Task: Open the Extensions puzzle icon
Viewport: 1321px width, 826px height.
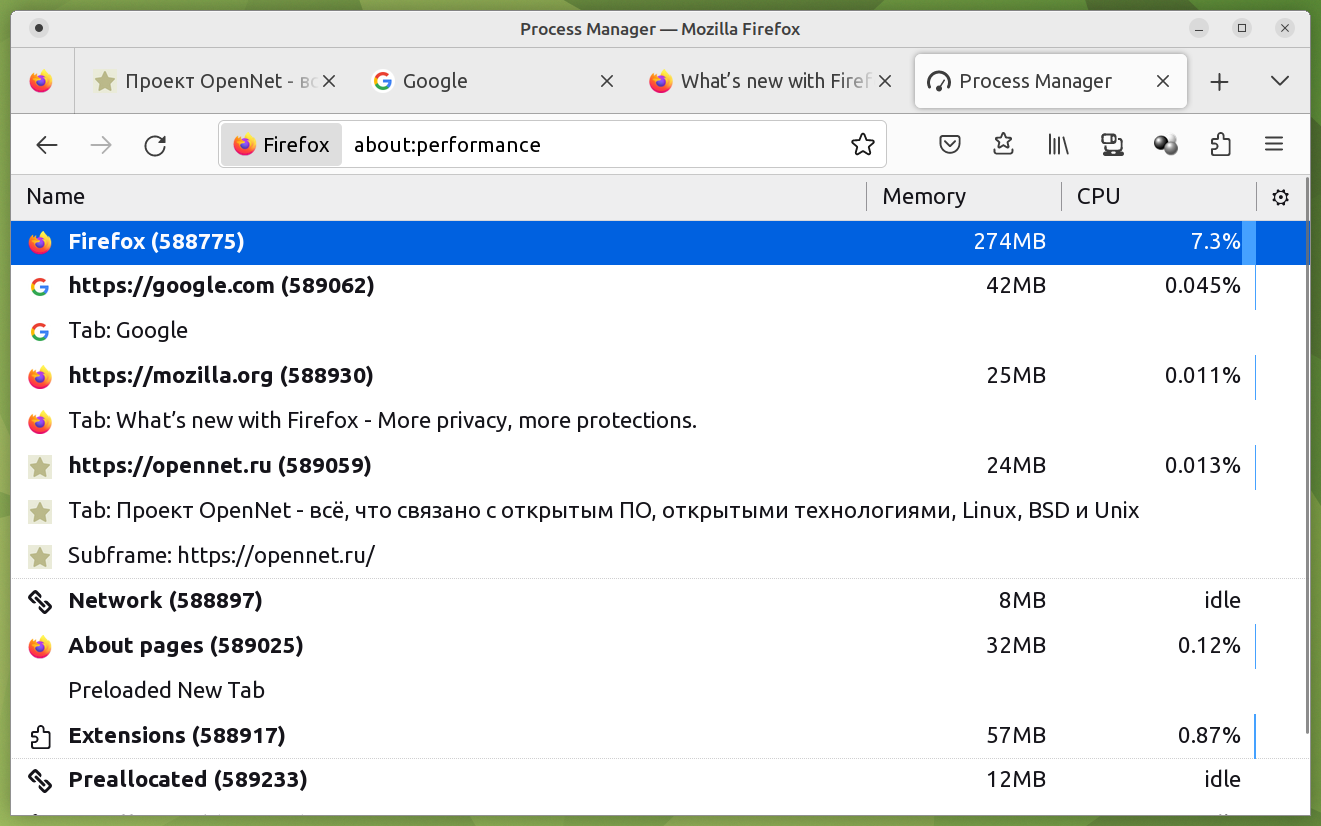Action: (1220, 145)
